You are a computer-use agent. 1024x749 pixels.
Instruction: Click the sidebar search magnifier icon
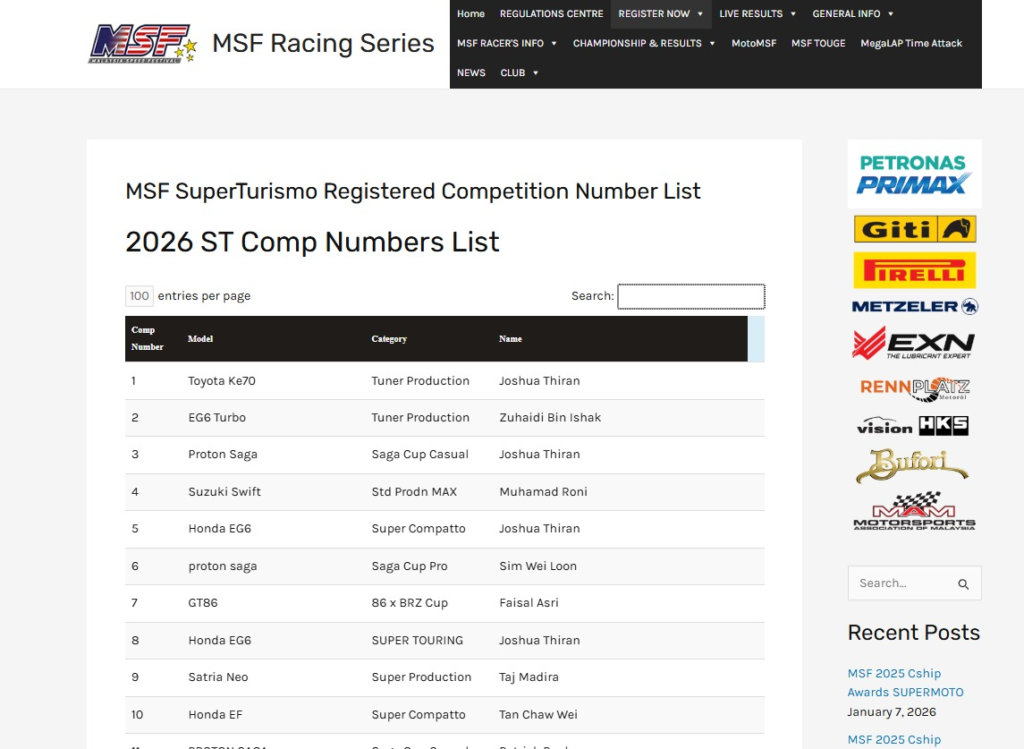click(x=963, y=584)
